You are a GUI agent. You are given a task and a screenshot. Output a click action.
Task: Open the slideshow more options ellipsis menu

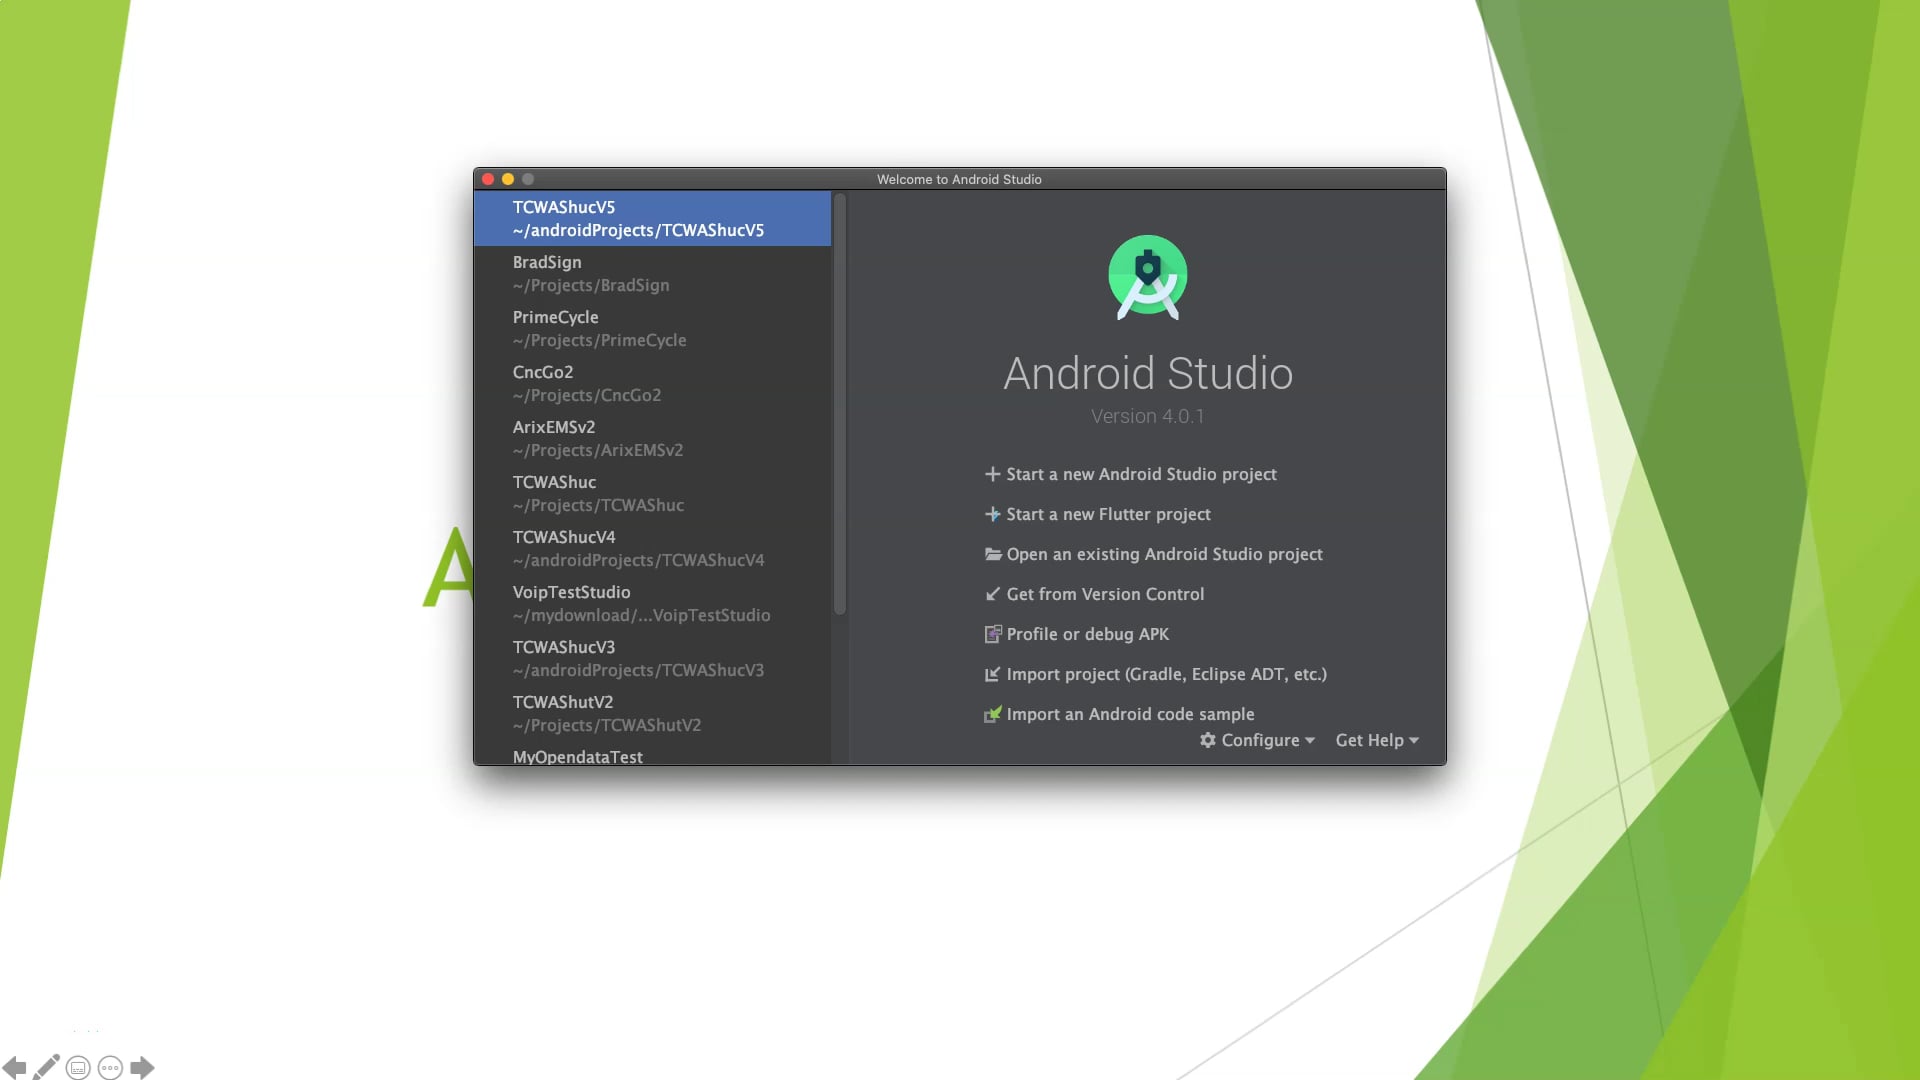tap(110, 1067)
